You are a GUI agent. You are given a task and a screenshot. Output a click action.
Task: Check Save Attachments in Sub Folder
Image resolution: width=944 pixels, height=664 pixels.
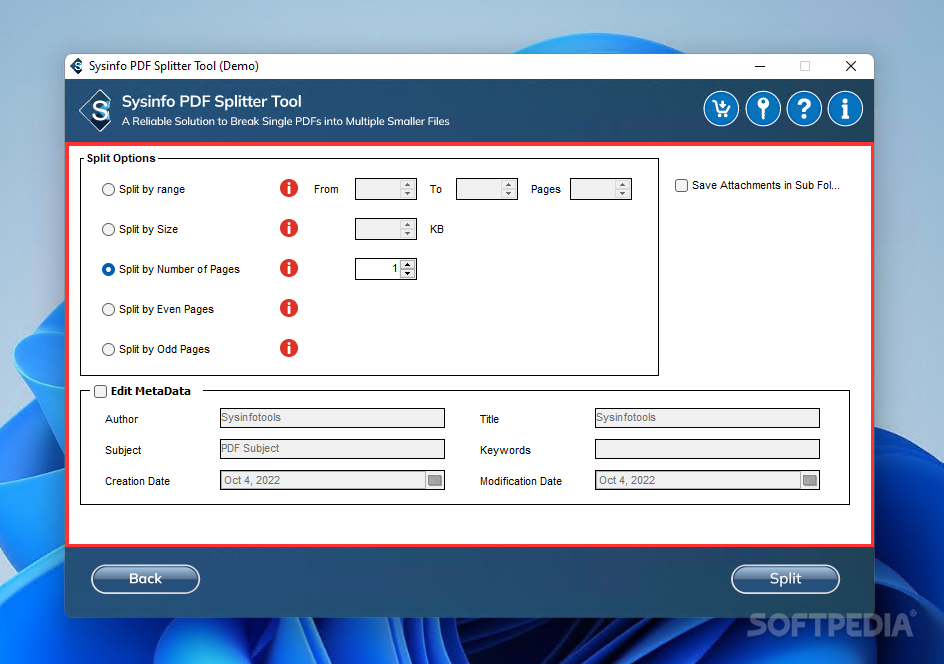tap(682, 185)
